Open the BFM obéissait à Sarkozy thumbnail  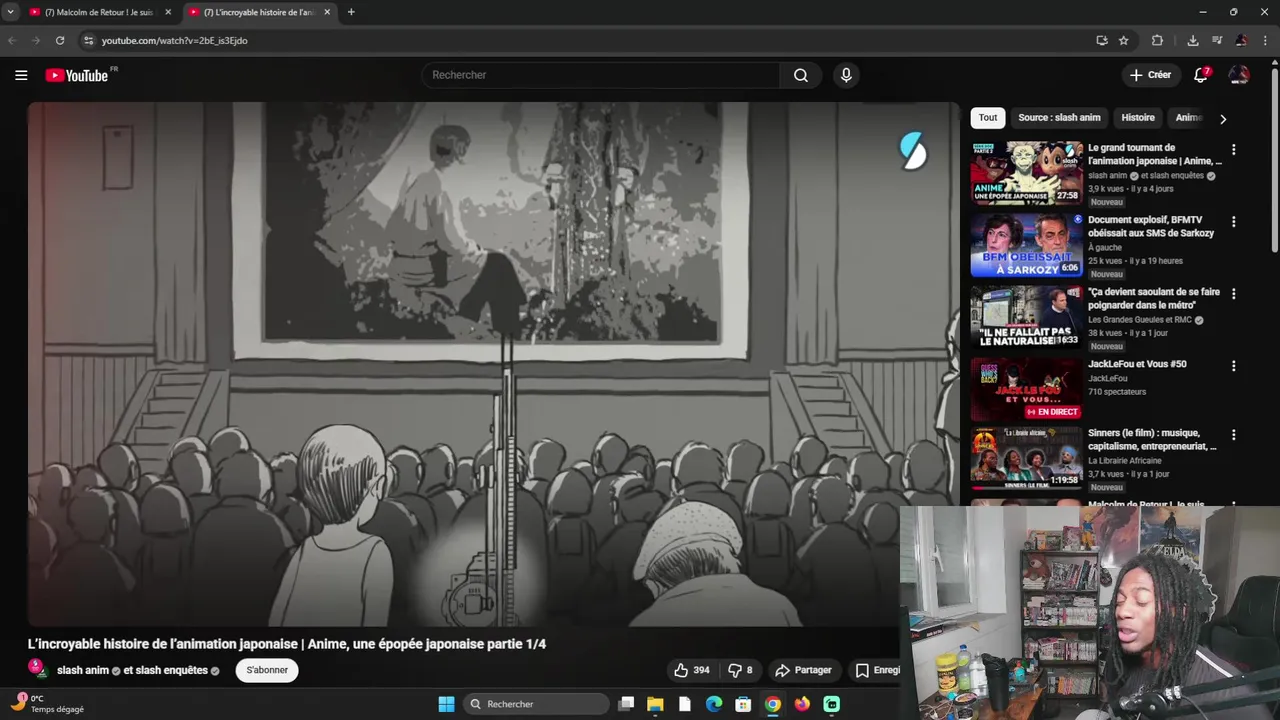1026,245
